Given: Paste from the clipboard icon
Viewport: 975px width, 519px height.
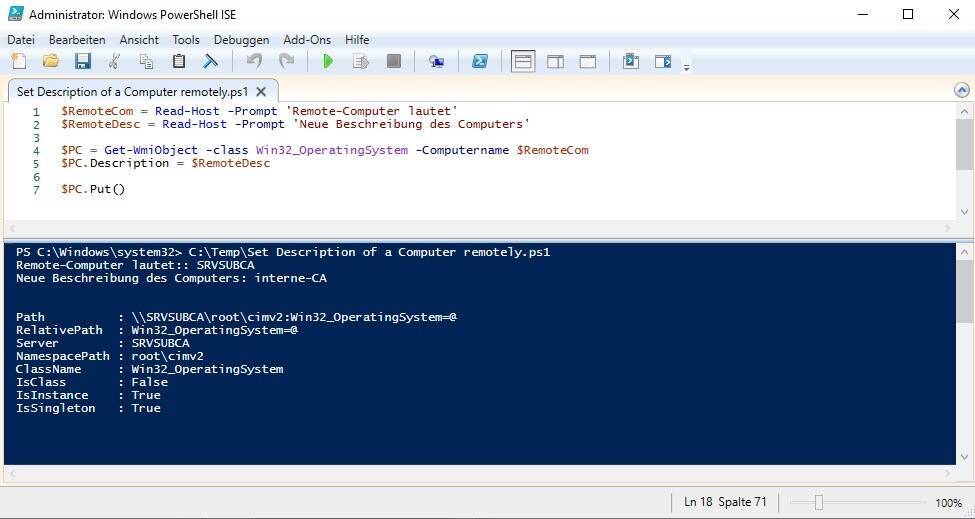Looking at the screenshot, I should pos(179,62).
